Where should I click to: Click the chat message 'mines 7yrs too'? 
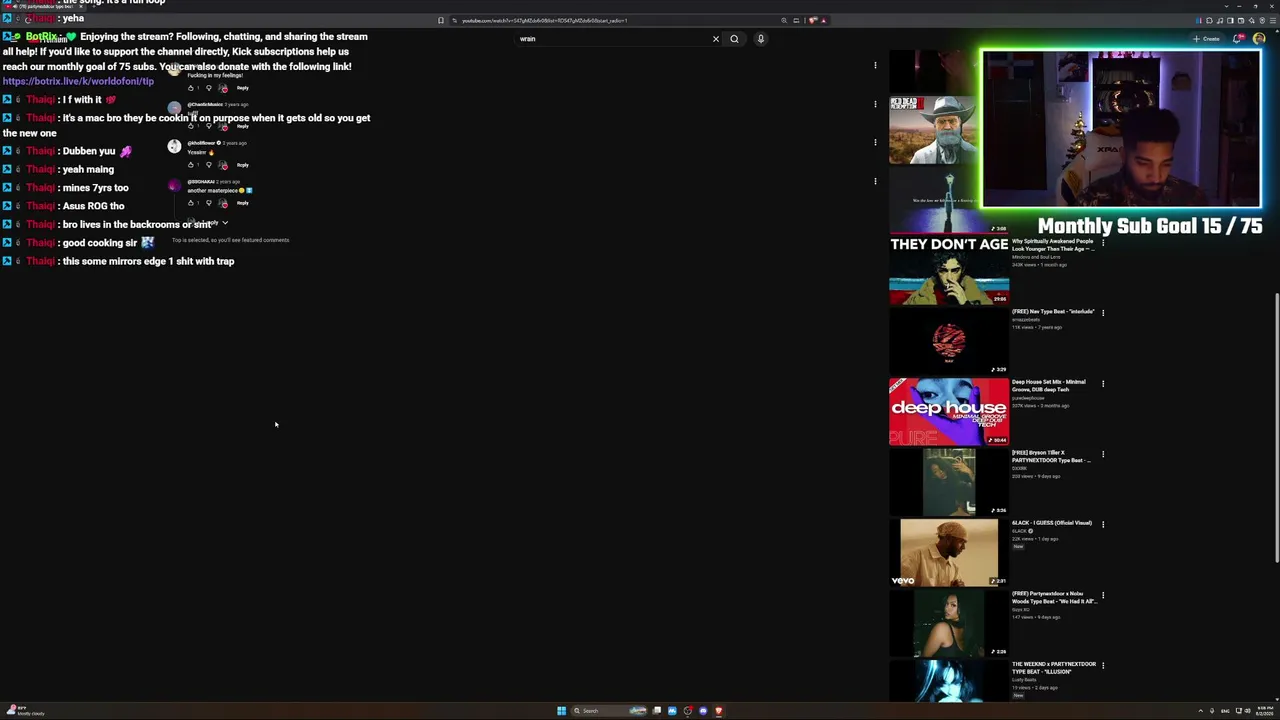click(95, 188)
